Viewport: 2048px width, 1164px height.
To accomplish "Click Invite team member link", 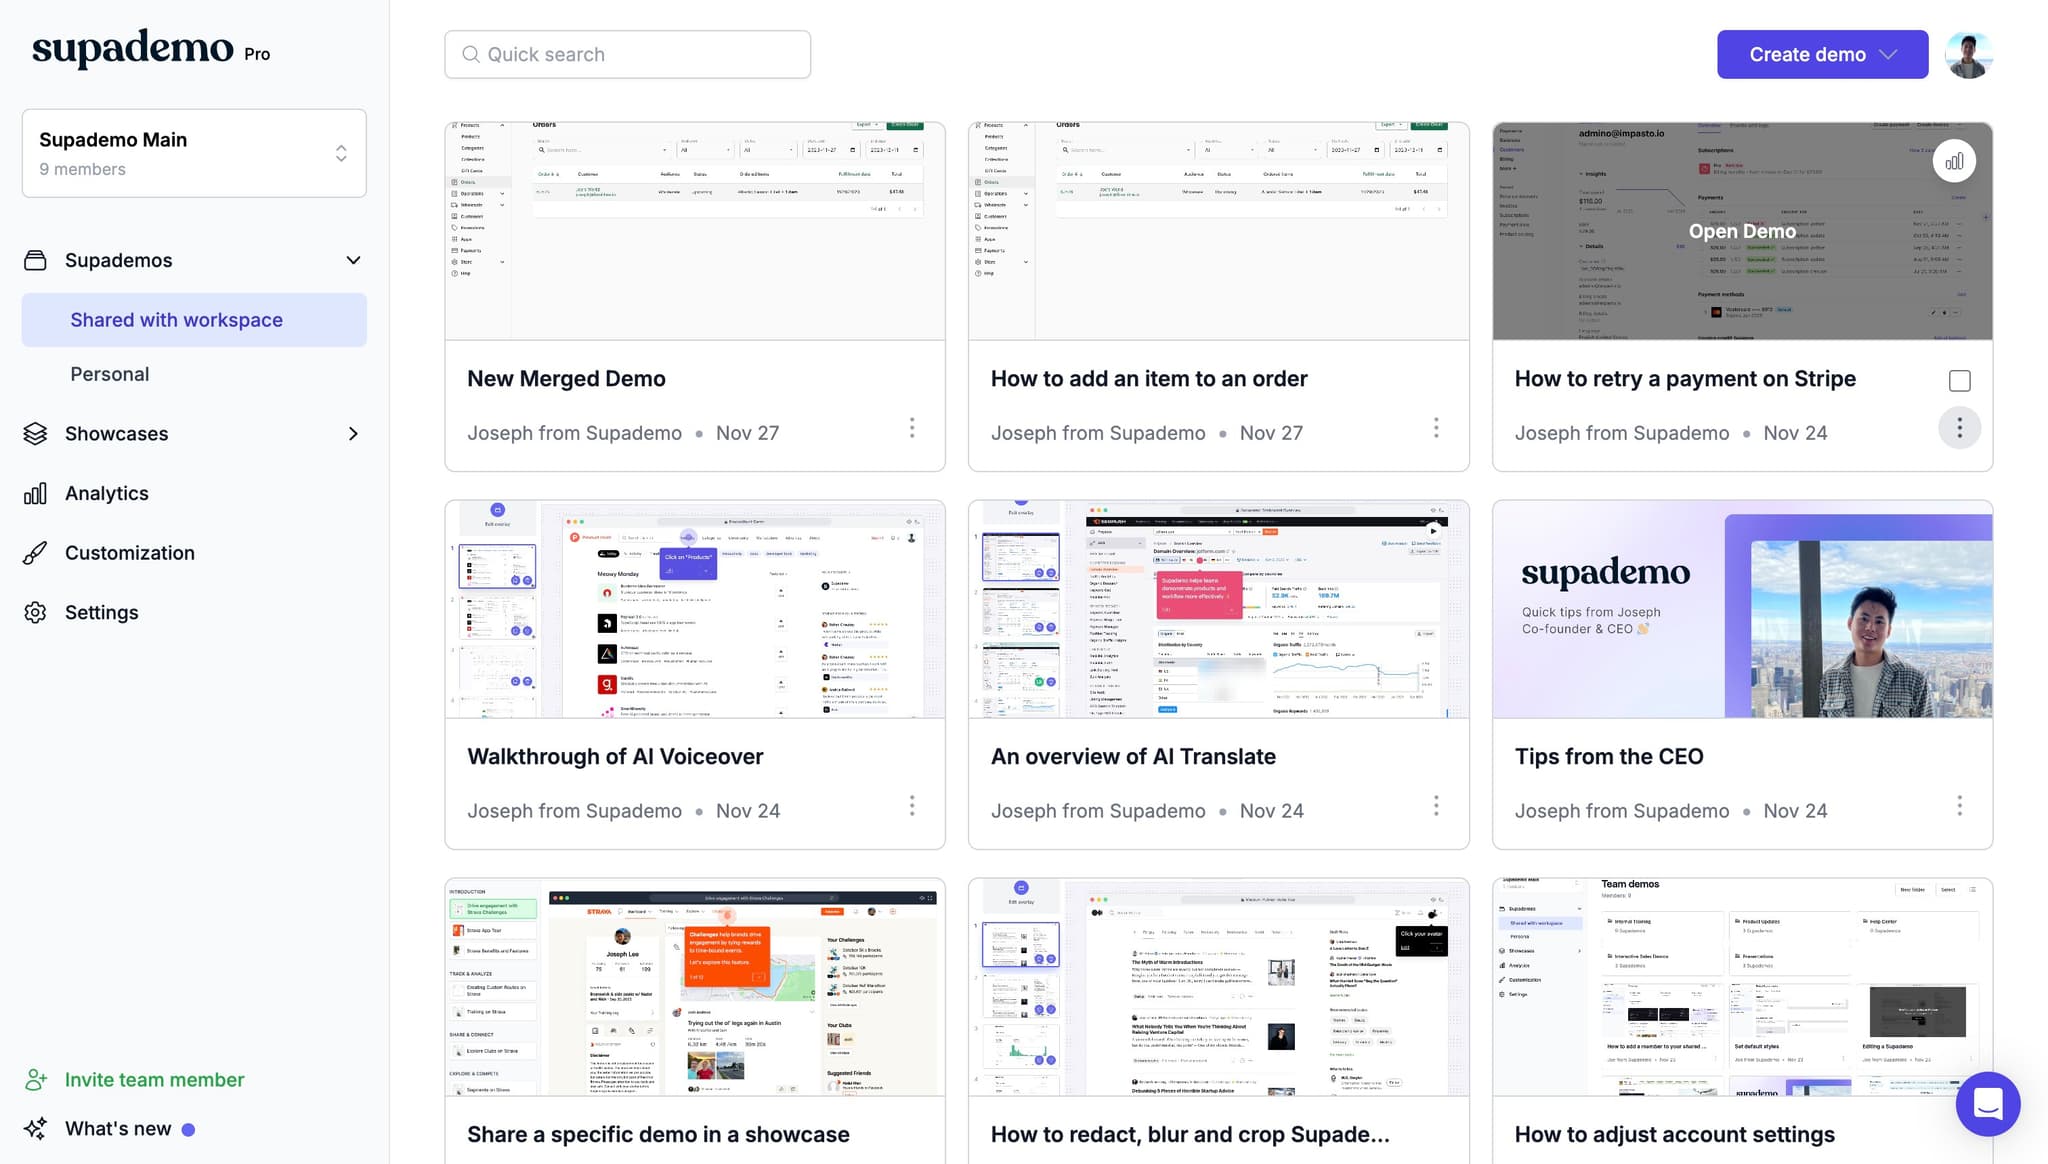I will click(154, 1080).
